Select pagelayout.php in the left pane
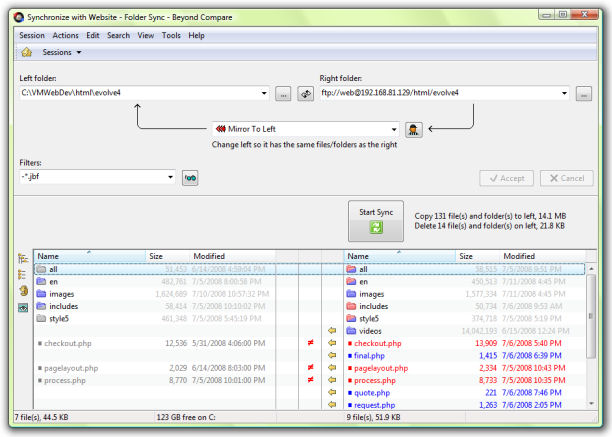612x437 pixels. click(x=155, y=368)
